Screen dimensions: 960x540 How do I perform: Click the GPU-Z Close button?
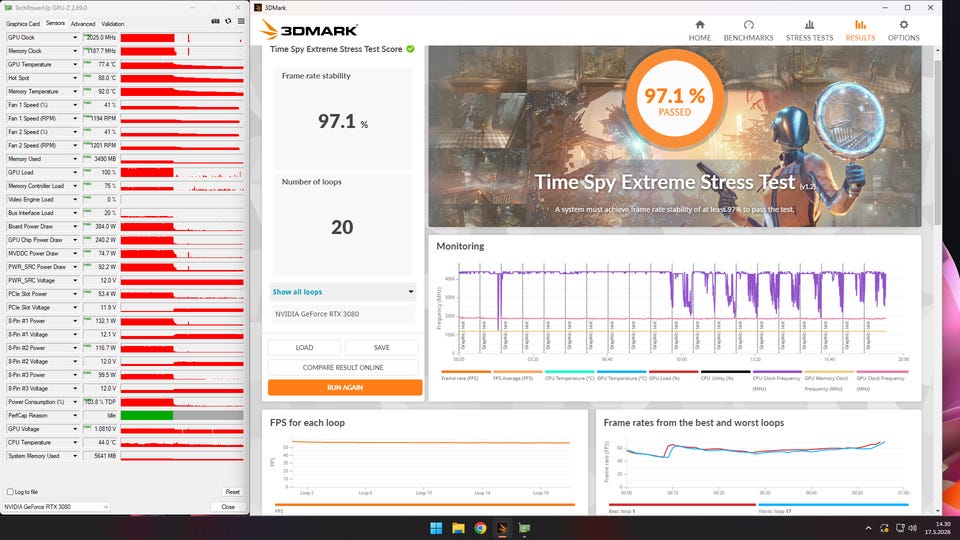coord(228,507)
